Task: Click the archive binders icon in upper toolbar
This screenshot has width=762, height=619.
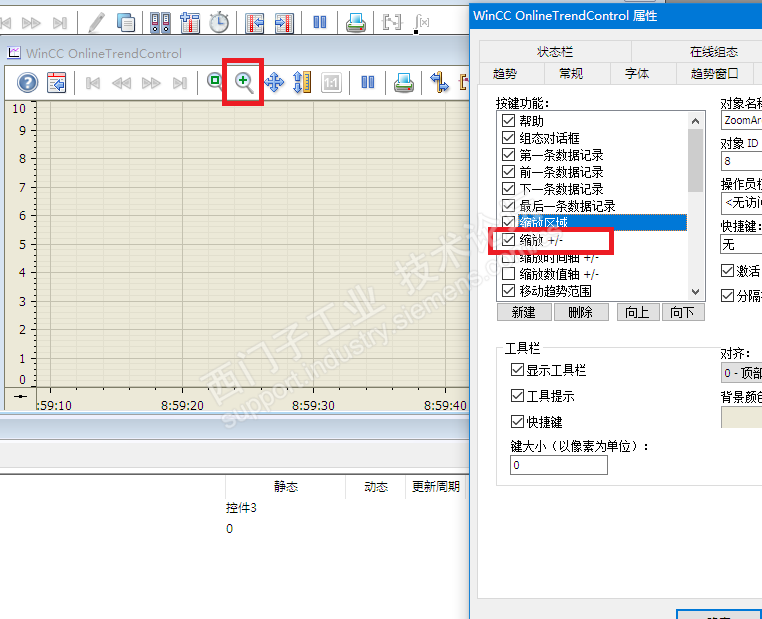Action: tap(160, 22)
